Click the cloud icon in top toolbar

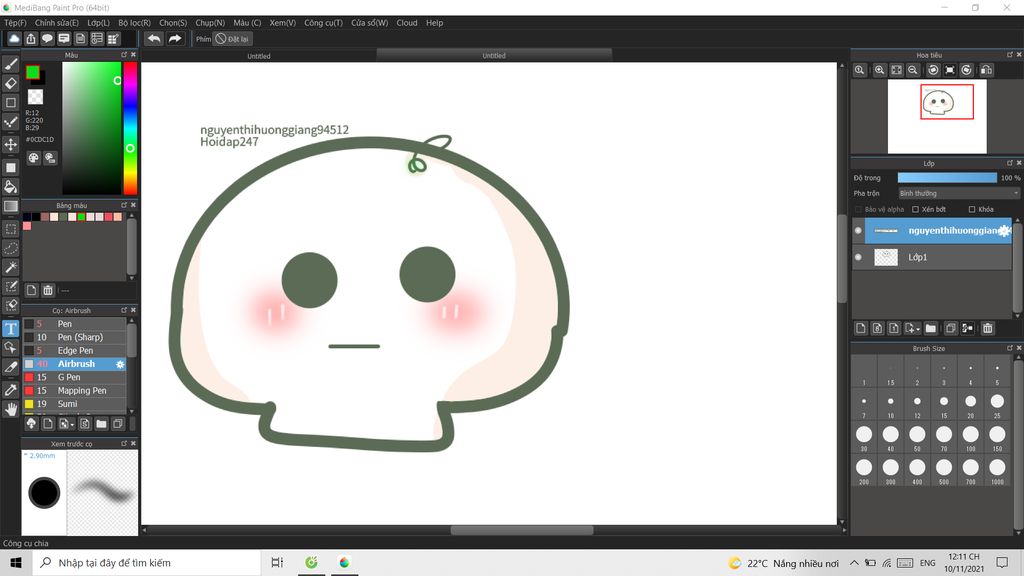(x=14, y=39)
